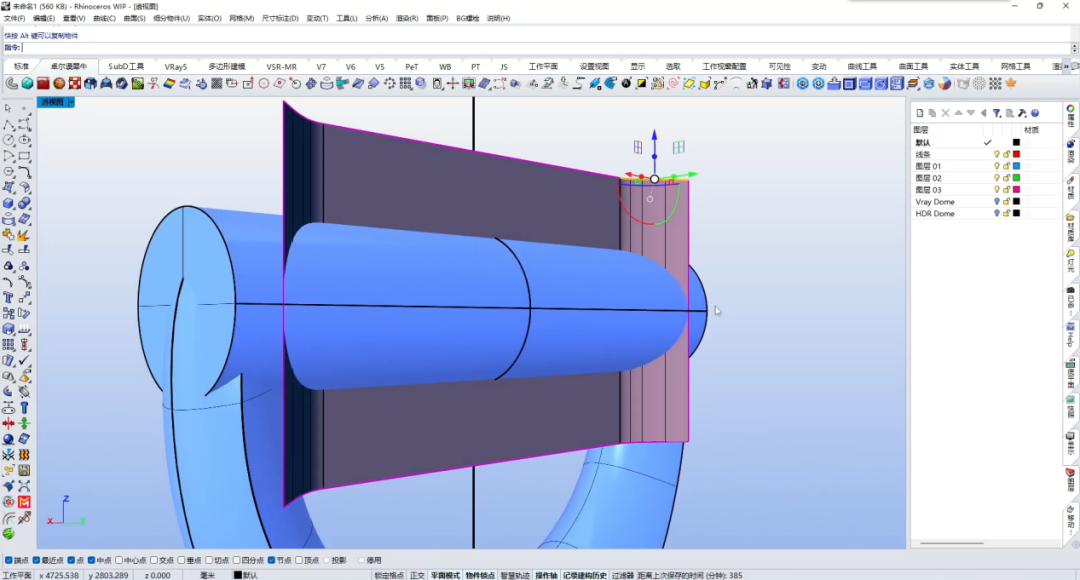Viewport: 1080px width, 580px height.
Task: Expand the toolbar tabs overflow chevron
Action: point(1067,67)
